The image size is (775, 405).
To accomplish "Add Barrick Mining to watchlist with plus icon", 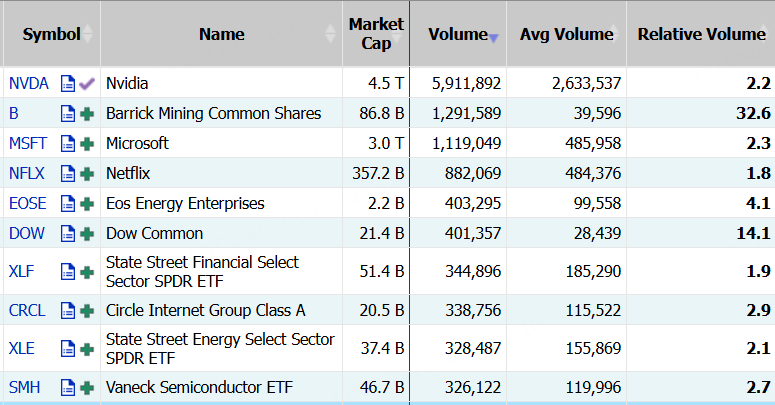I will click(x=87, y=113).
